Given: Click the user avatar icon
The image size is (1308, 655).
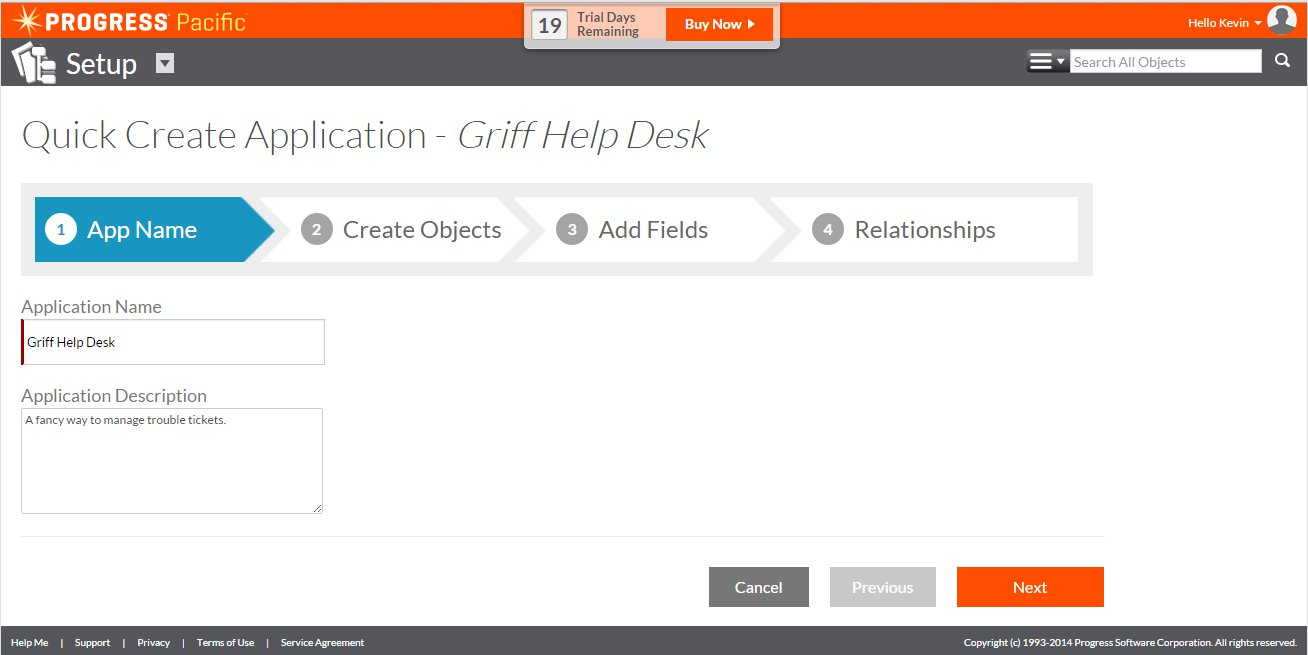Looking at the screenshot, I should coord(1281,20).
